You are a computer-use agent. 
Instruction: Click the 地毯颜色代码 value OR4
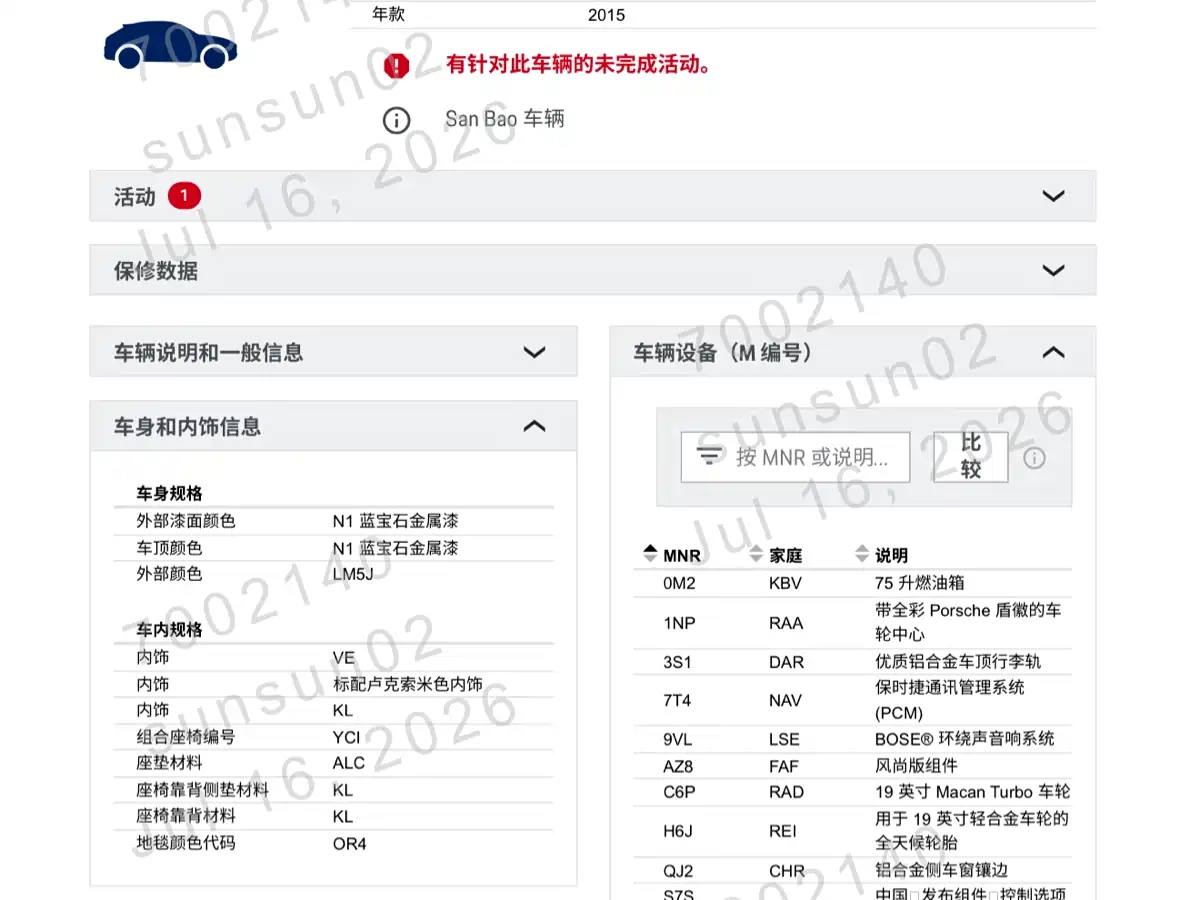(x=350, y=843)
